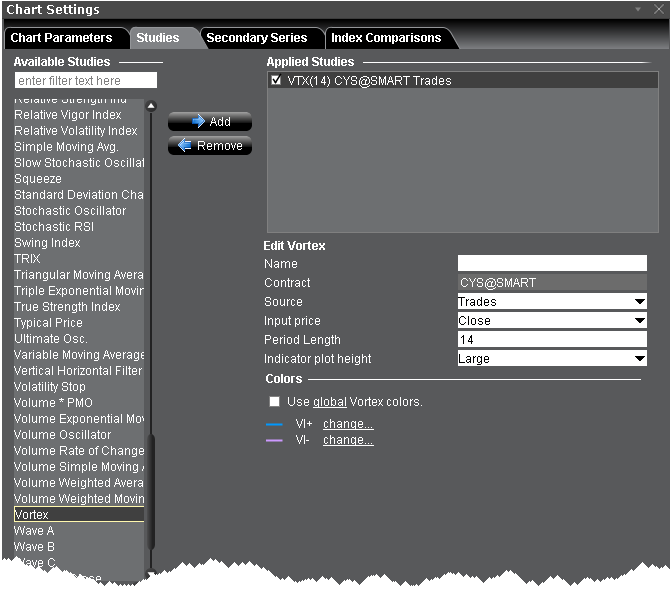
Task: Click the Period Length input field
Action: 552,340
